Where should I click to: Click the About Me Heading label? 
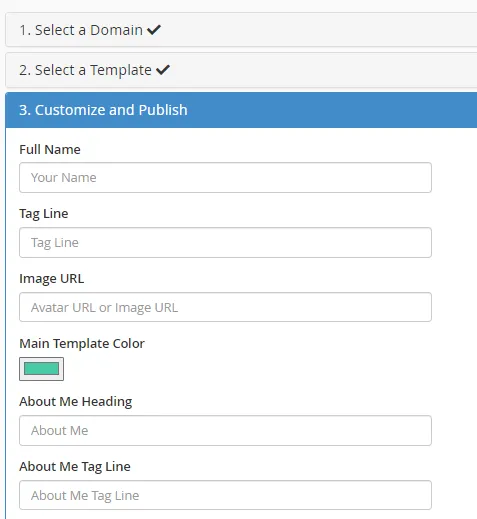(76, 402)
